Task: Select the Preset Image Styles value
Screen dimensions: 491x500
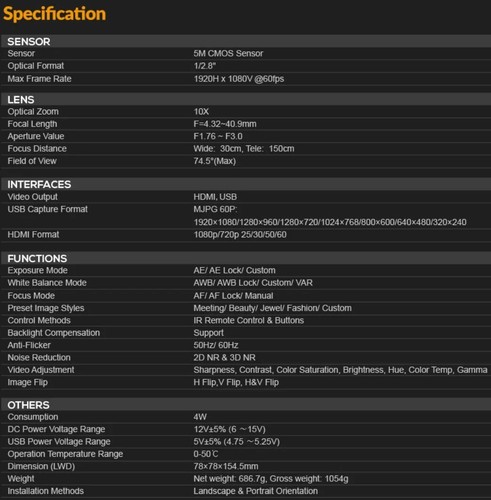Action: [272, 308]
